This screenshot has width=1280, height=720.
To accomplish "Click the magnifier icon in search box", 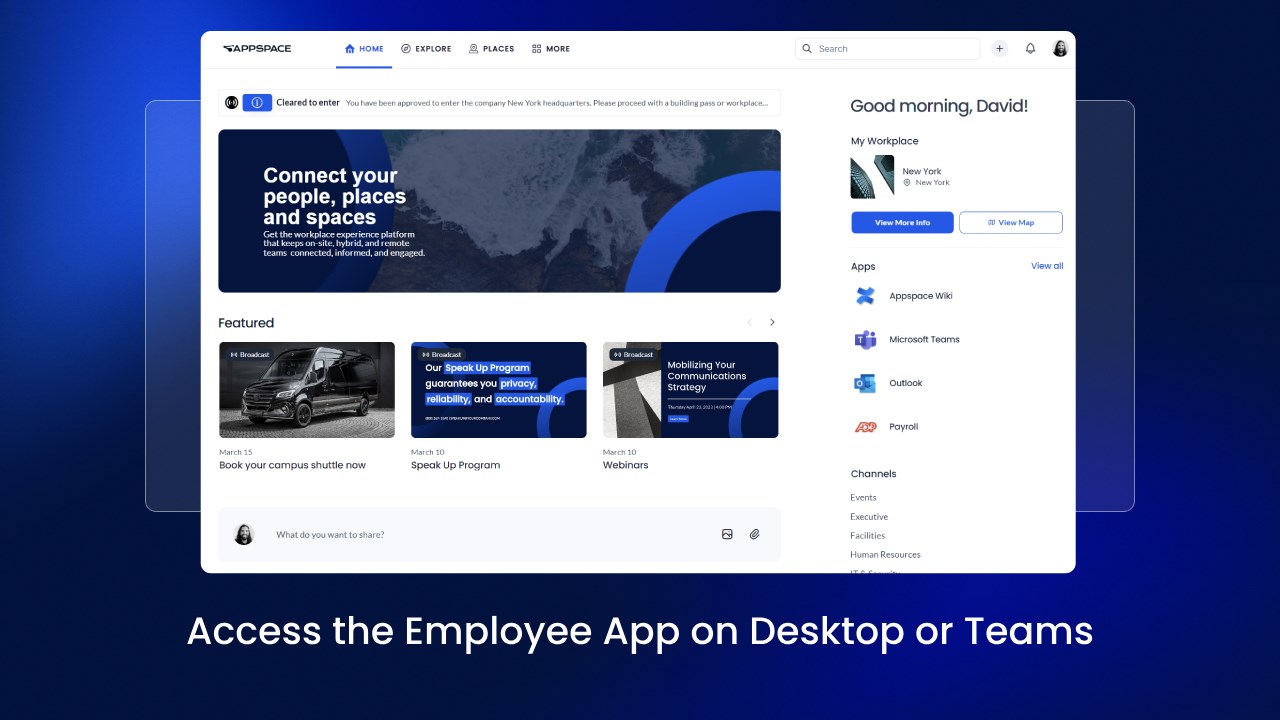I will (807, 48).
